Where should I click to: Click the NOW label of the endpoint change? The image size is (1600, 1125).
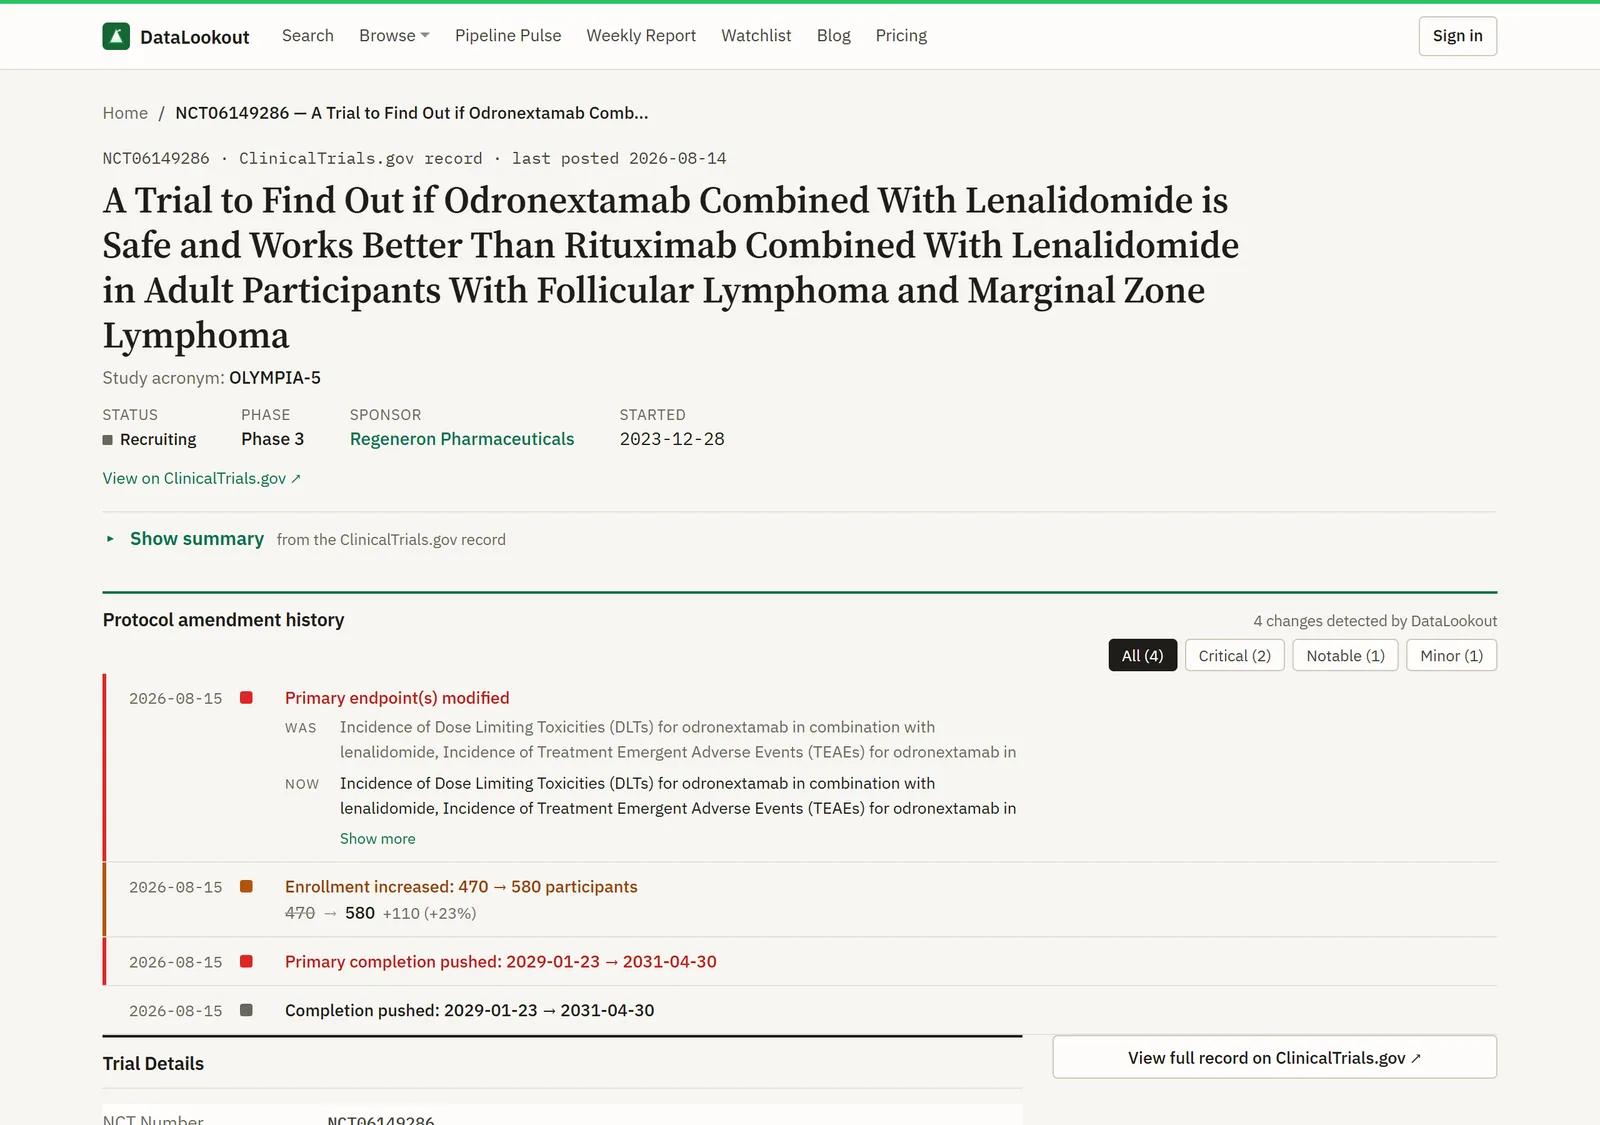tap(302, 784)
